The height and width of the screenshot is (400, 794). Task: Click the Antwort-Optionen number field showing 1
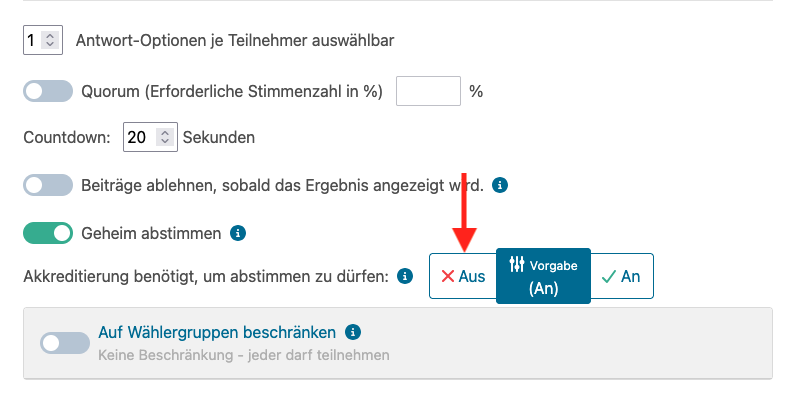(43, 40)
